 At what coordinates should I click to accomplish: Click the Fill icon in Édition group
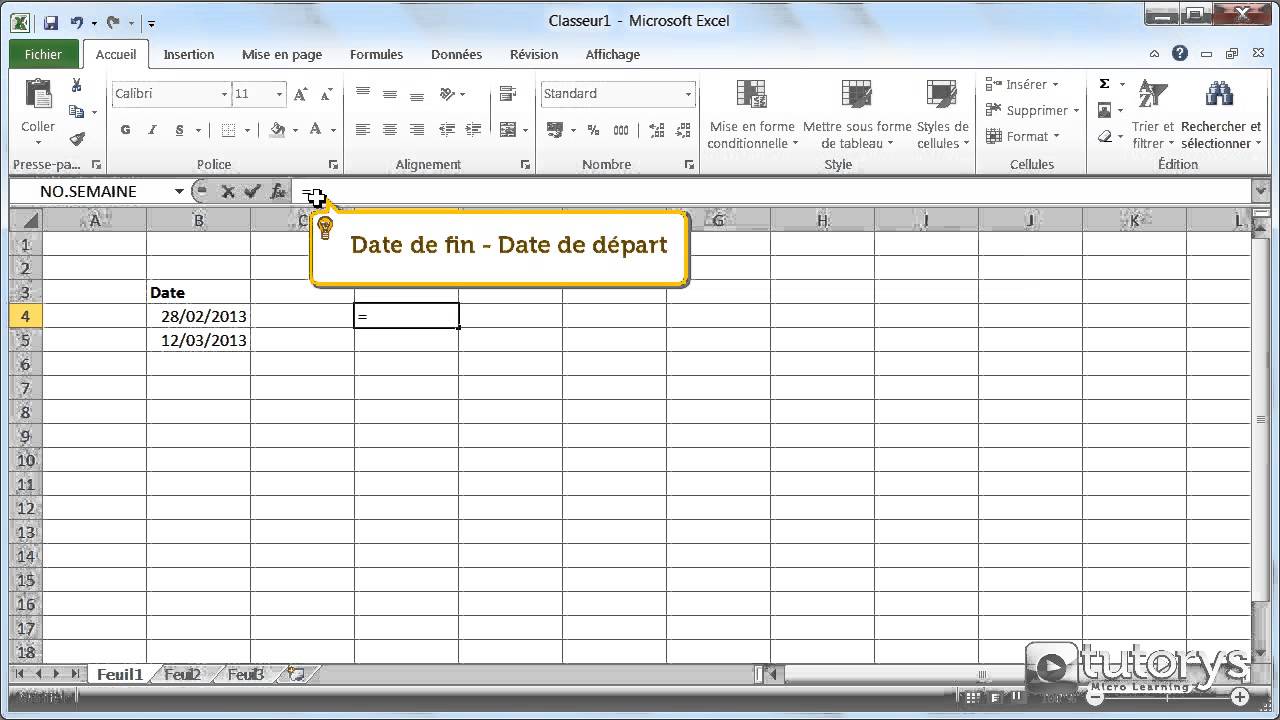coord(1105,111)
